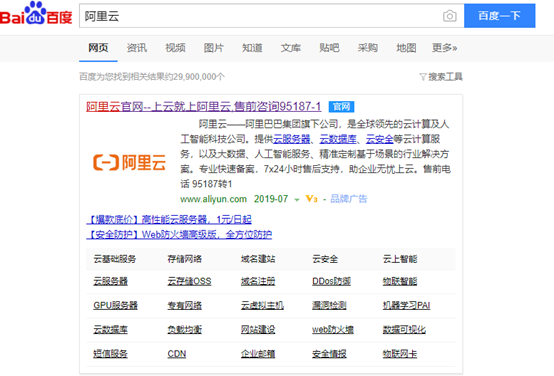Switch to the 资讯 tab

coord(137,48)
